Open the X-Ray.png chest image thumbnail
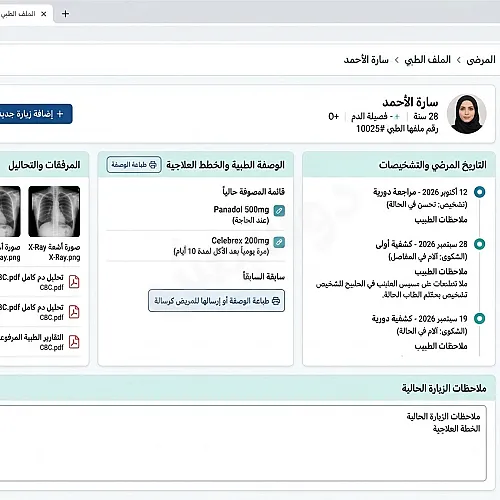 54,211
